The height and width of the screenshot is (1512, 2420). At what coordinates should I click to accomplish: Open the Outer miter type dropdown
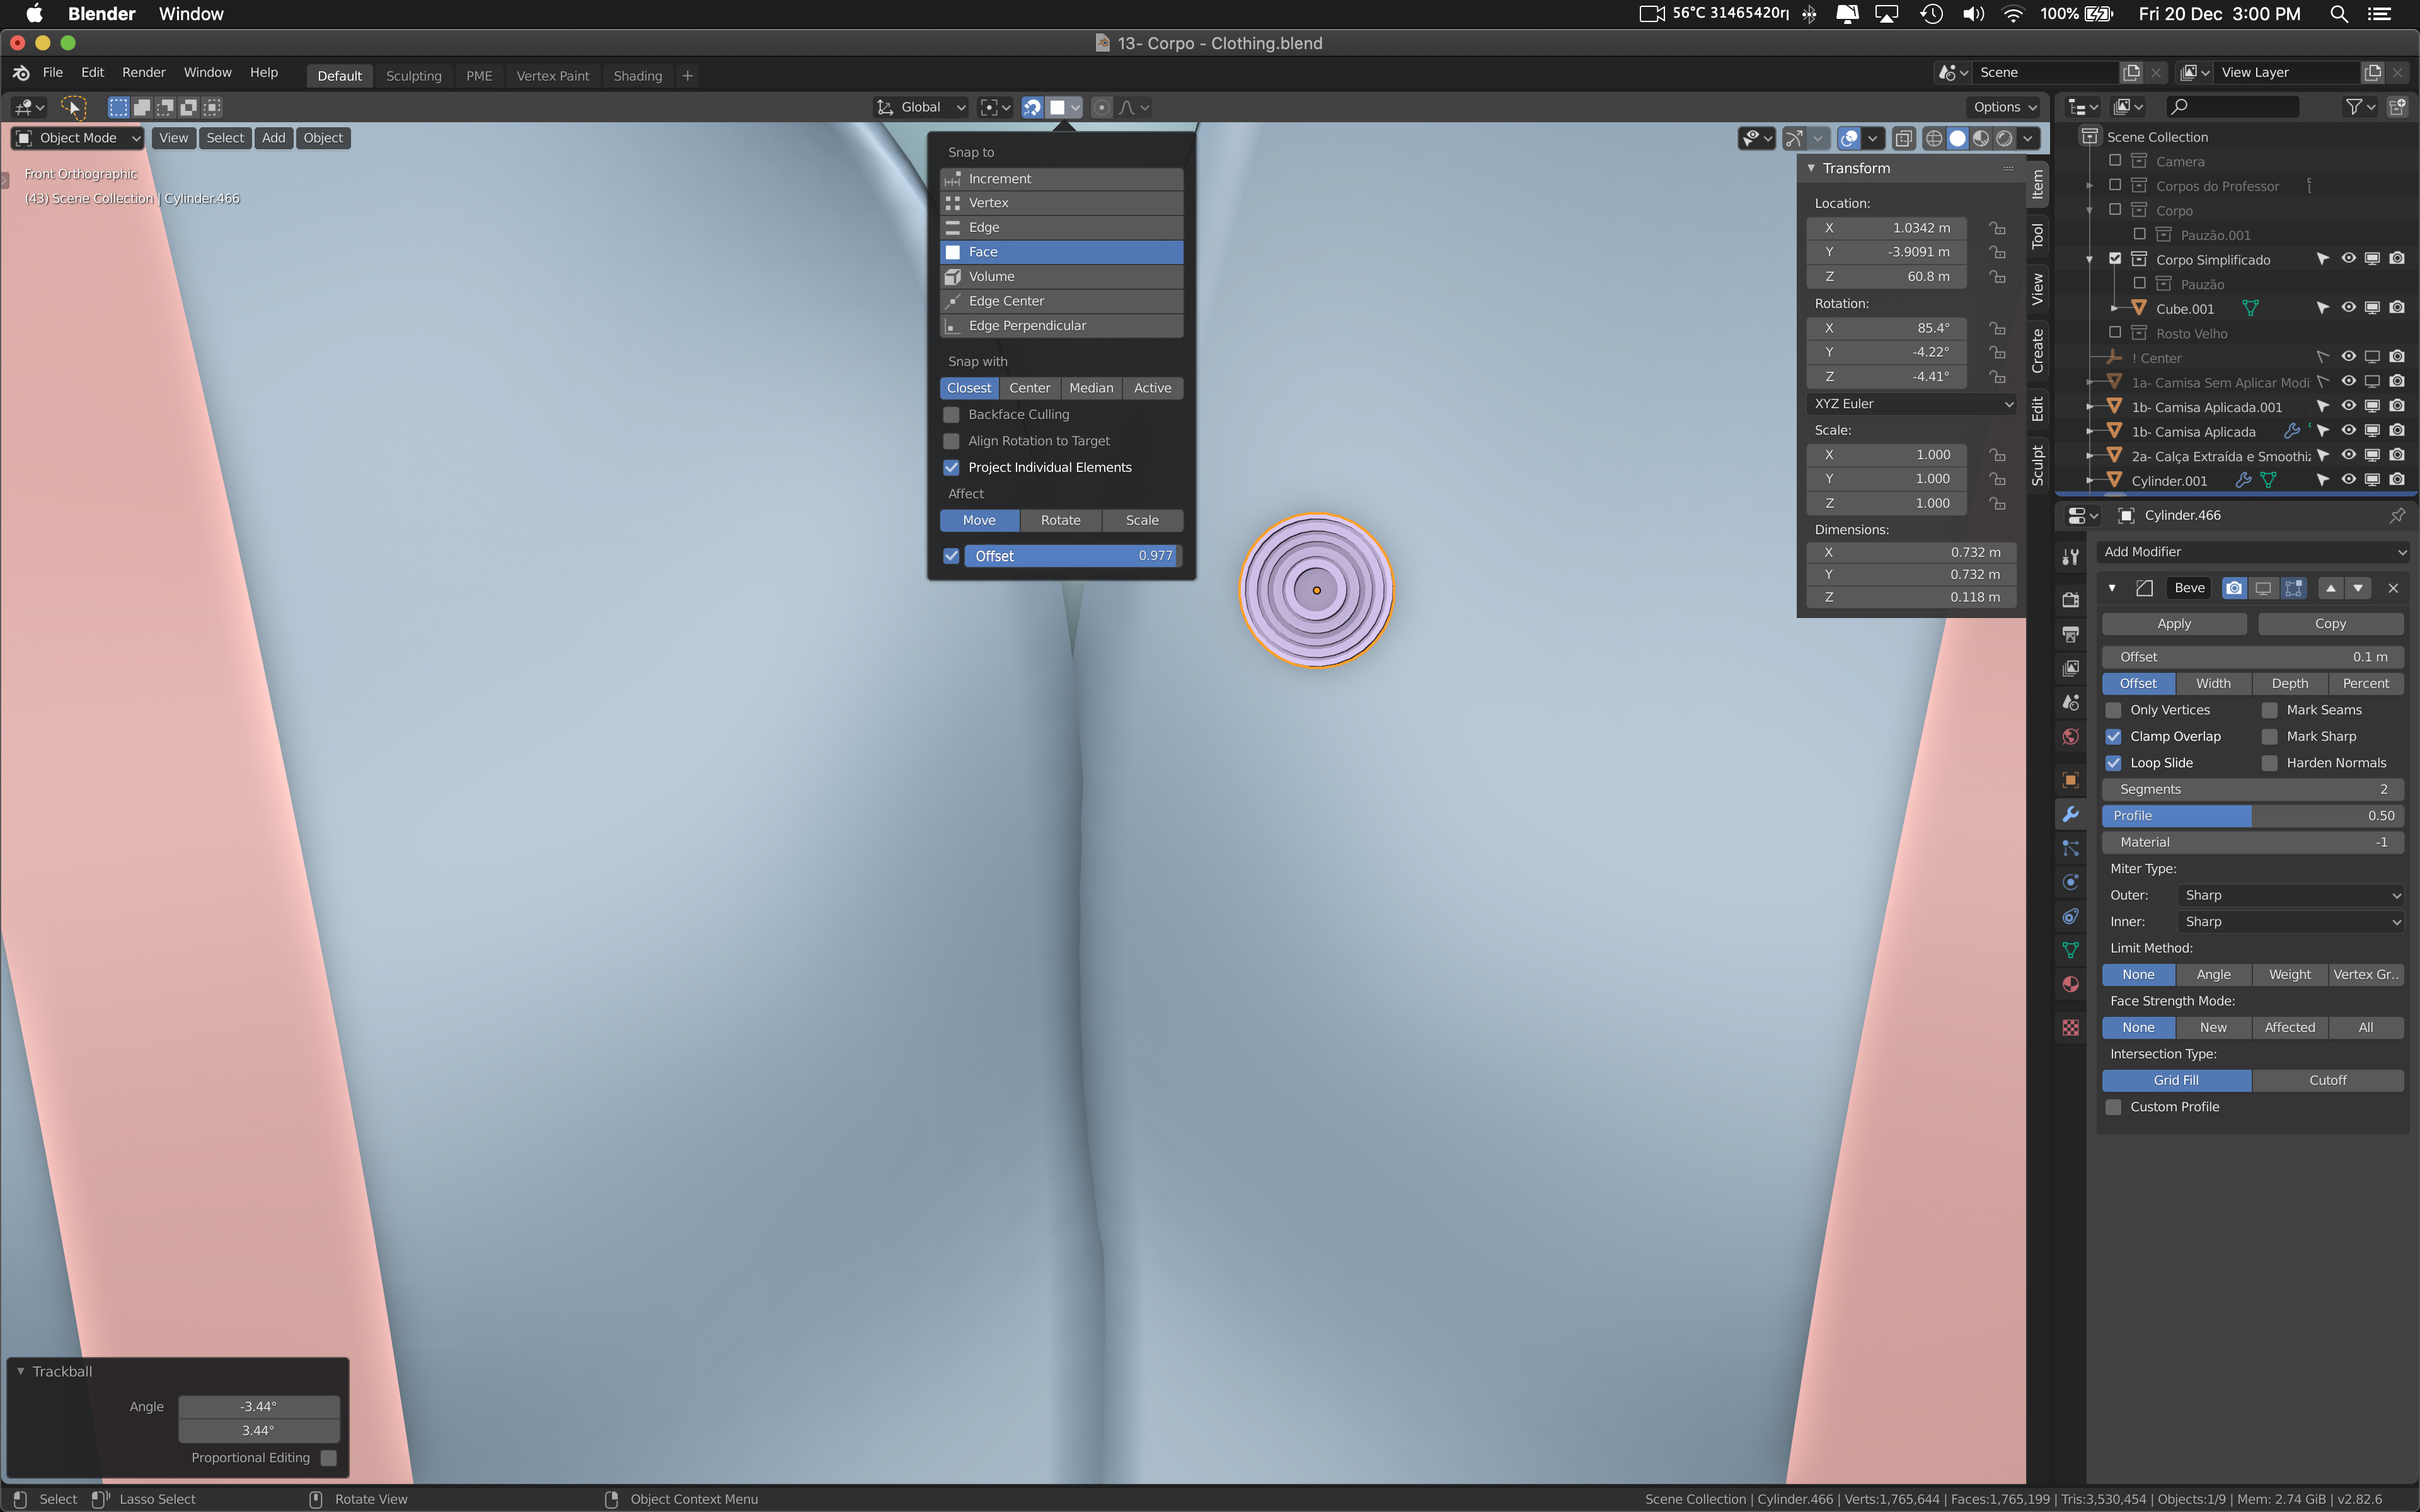(2291, 895)
